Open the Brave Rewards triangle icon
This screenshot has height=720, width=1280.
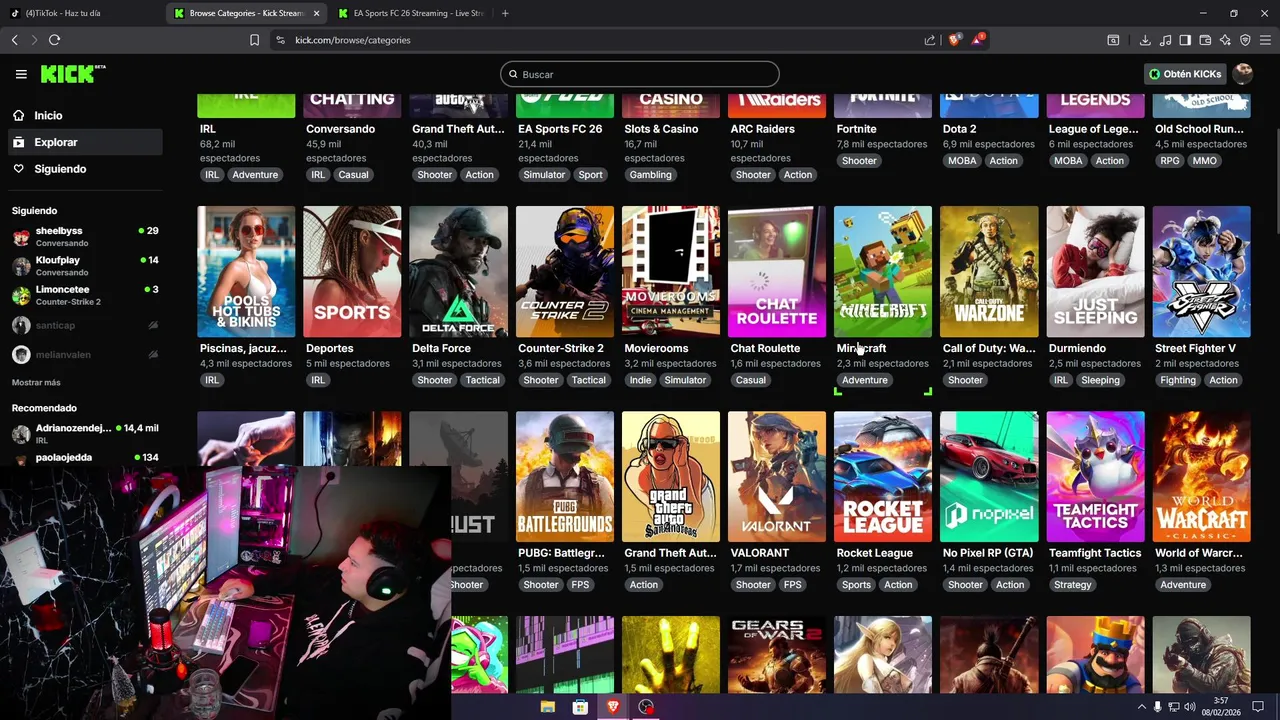click(x=979, y=40)
